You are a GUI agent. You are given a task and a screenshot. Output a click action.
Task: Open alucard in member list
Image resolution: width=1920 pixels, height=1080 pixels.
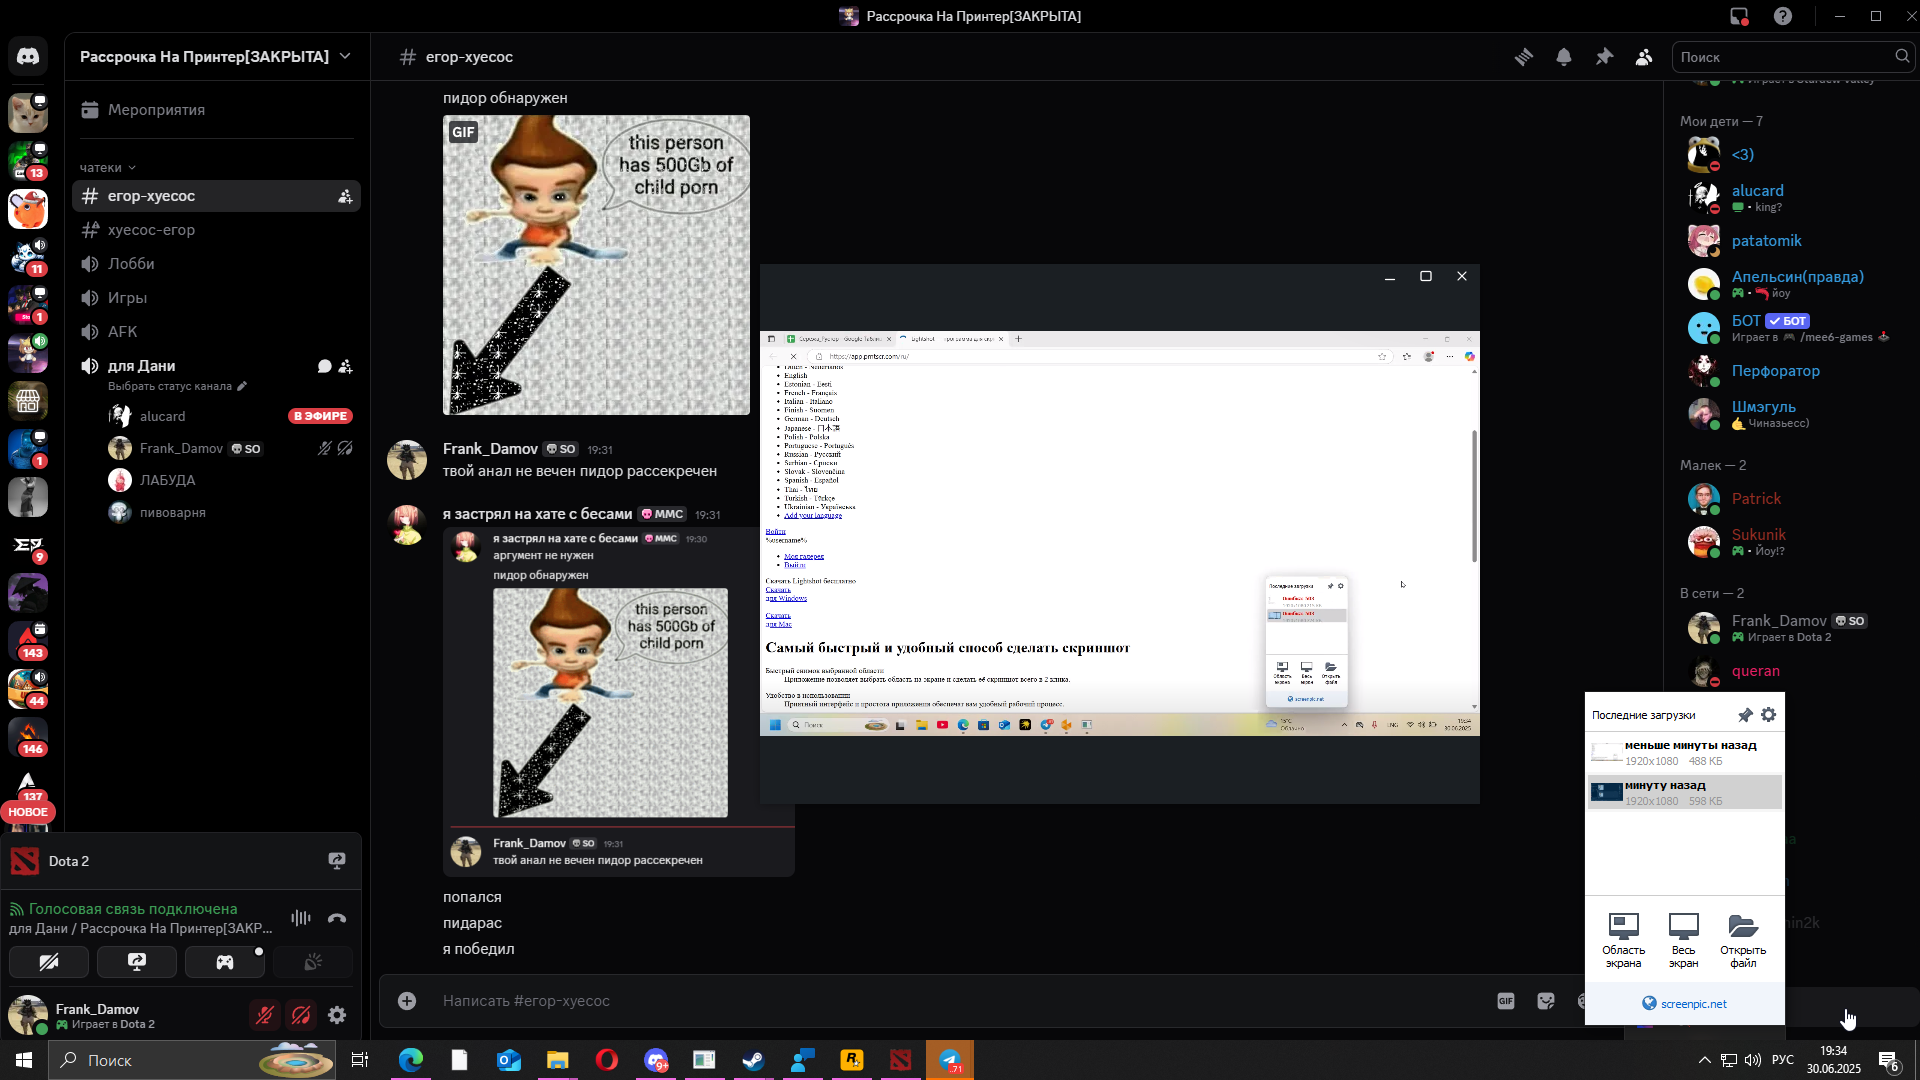pyautogui.click(x=1792, y=197)
